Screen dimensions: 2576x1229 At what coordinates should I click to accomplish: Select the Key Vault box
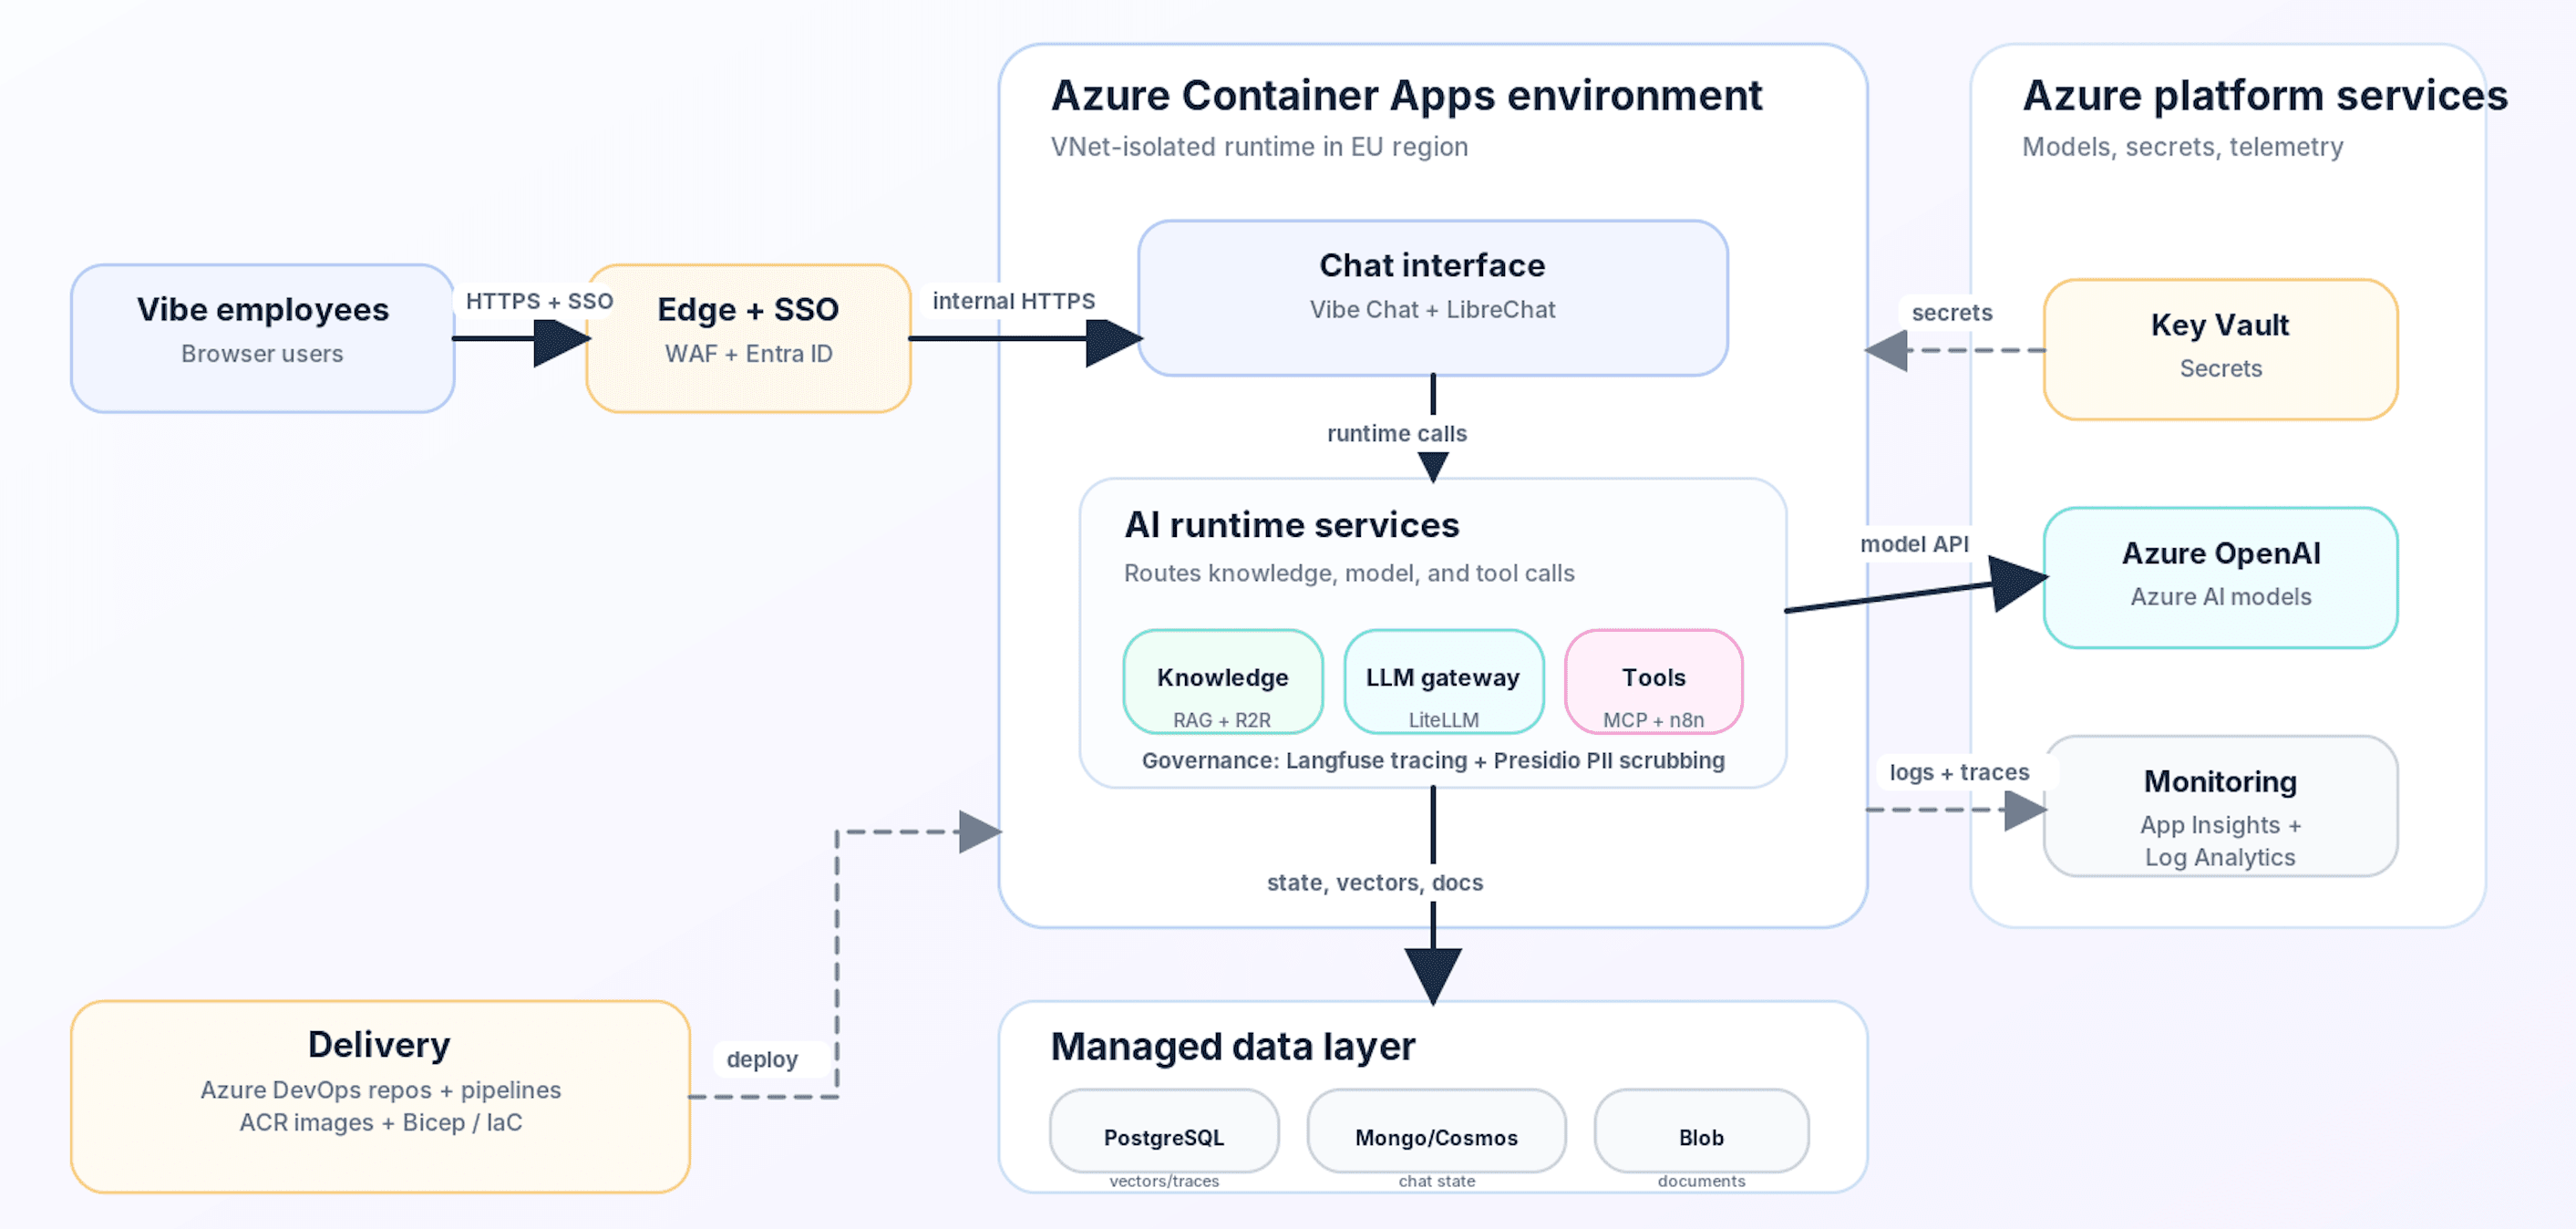point(2220,349)
